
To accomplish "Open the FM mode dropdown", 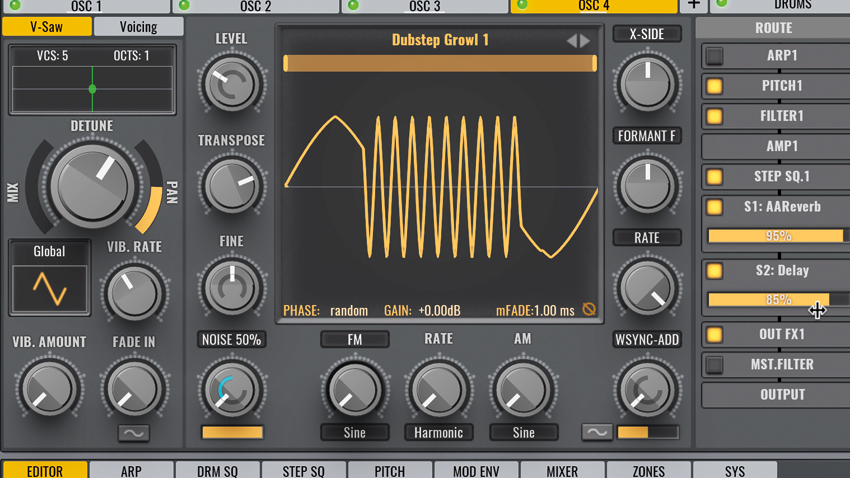I will 355,340.
